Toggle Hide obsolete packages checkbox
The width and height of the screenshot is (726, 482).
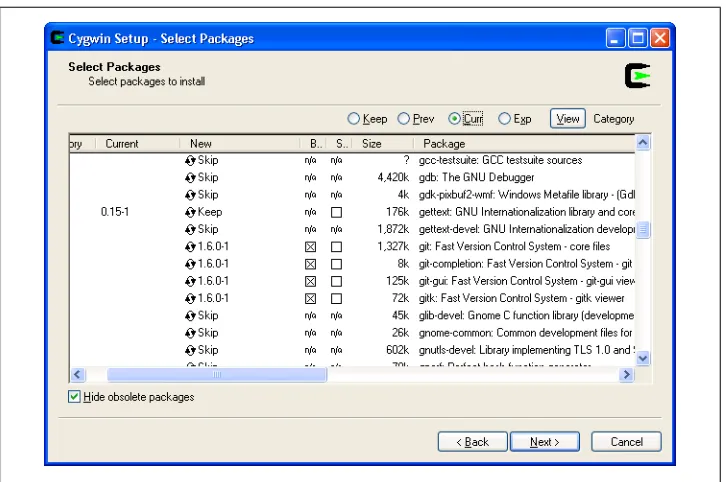(74, 397)
